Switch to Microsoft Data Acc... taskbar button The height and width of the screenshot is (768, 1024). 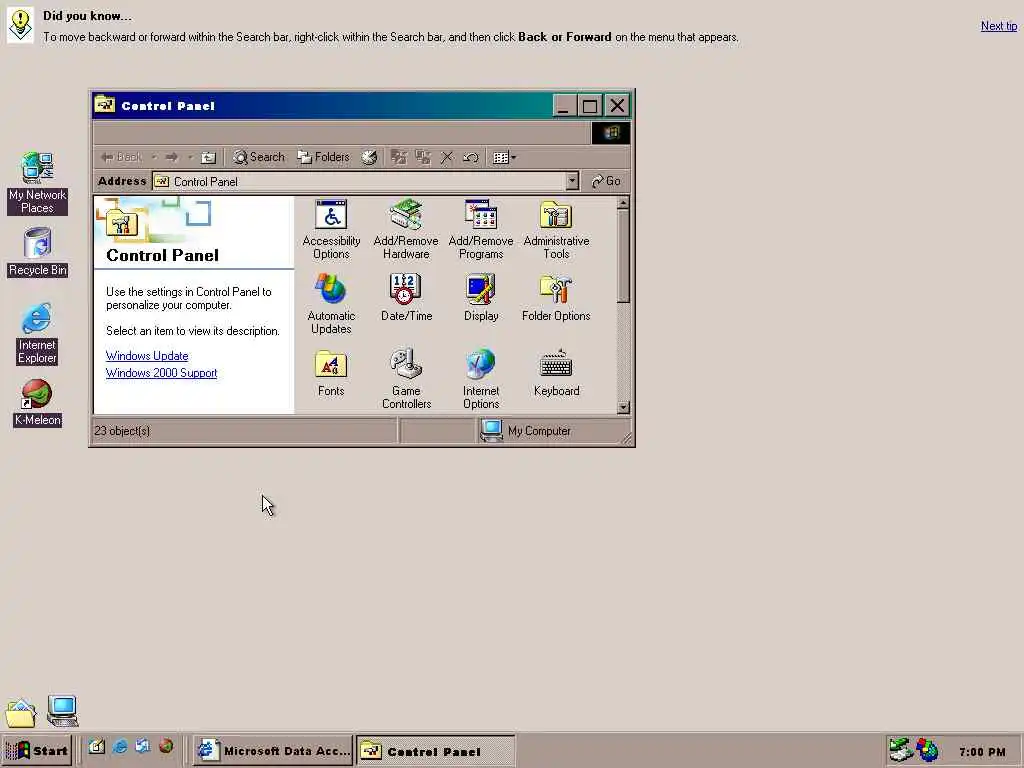click(274, 751)
